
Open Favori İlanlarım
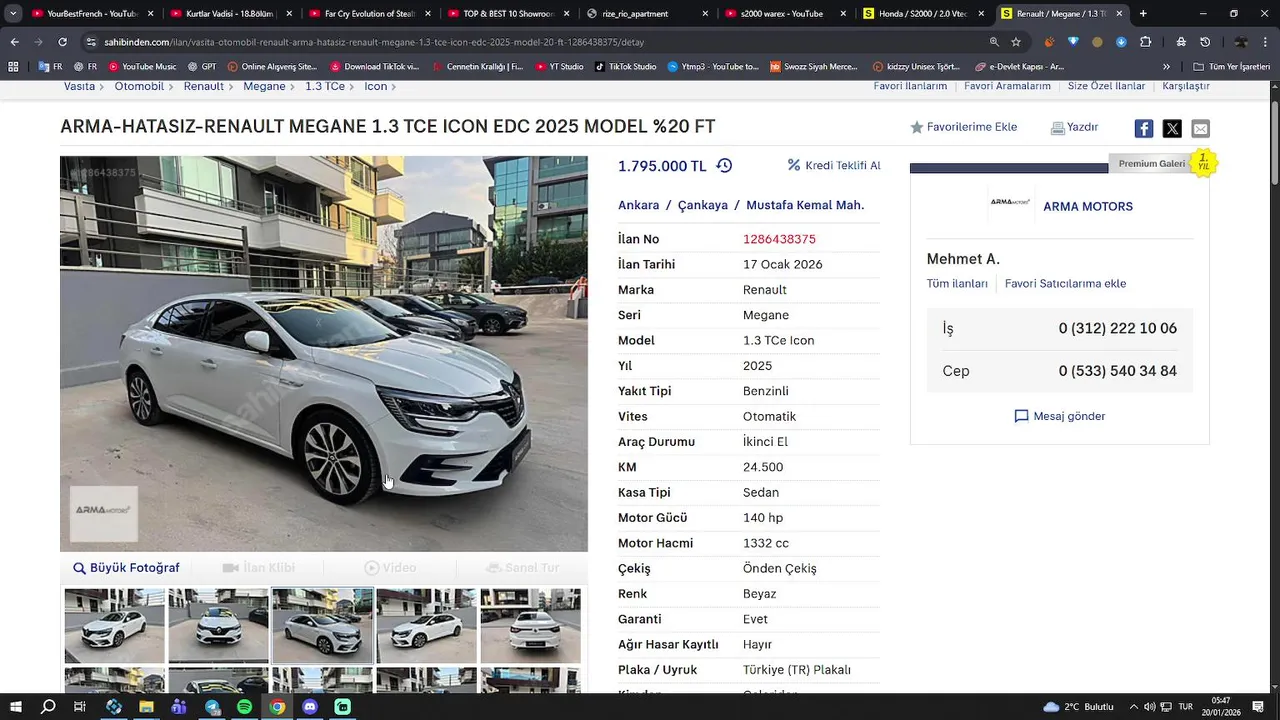point(910,86)
